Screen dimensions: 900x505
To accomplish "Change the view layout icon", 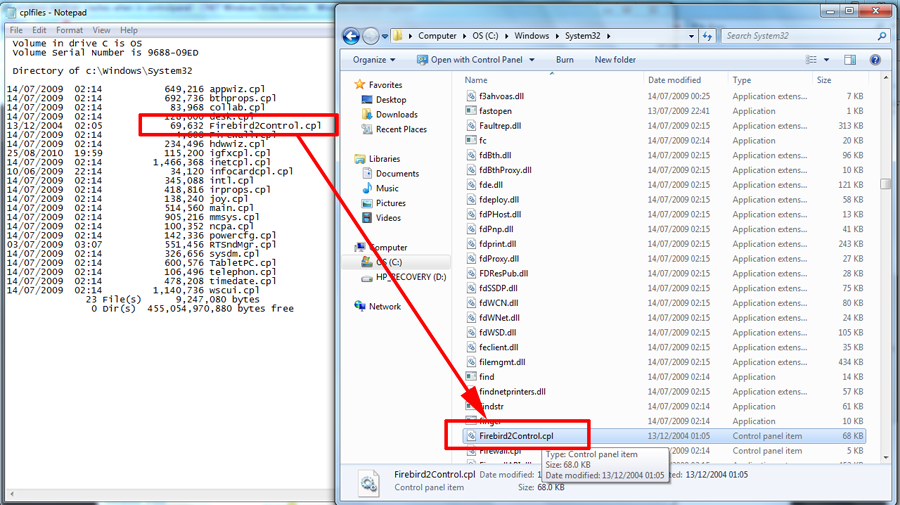I will (x=811, y=60).
